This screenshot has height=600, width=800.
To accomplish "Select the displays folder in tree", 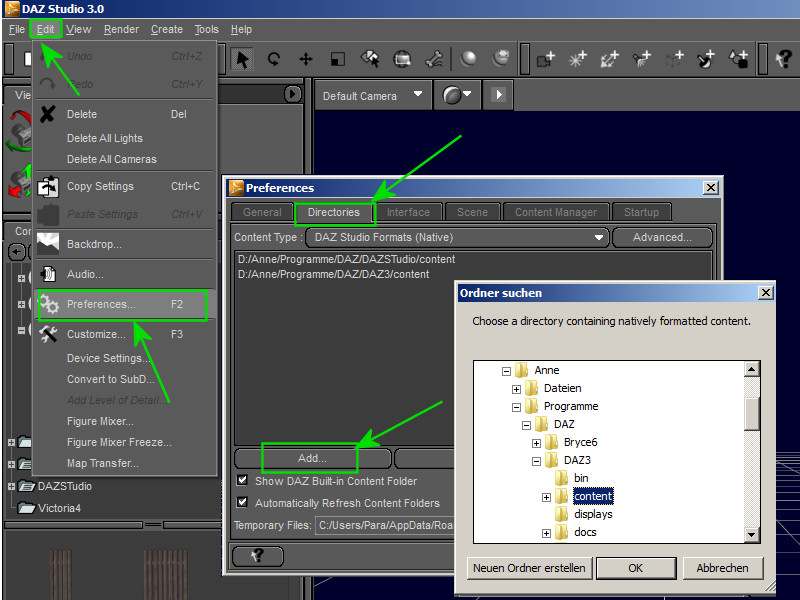I will pyautogui.click(x=593, y=514).
